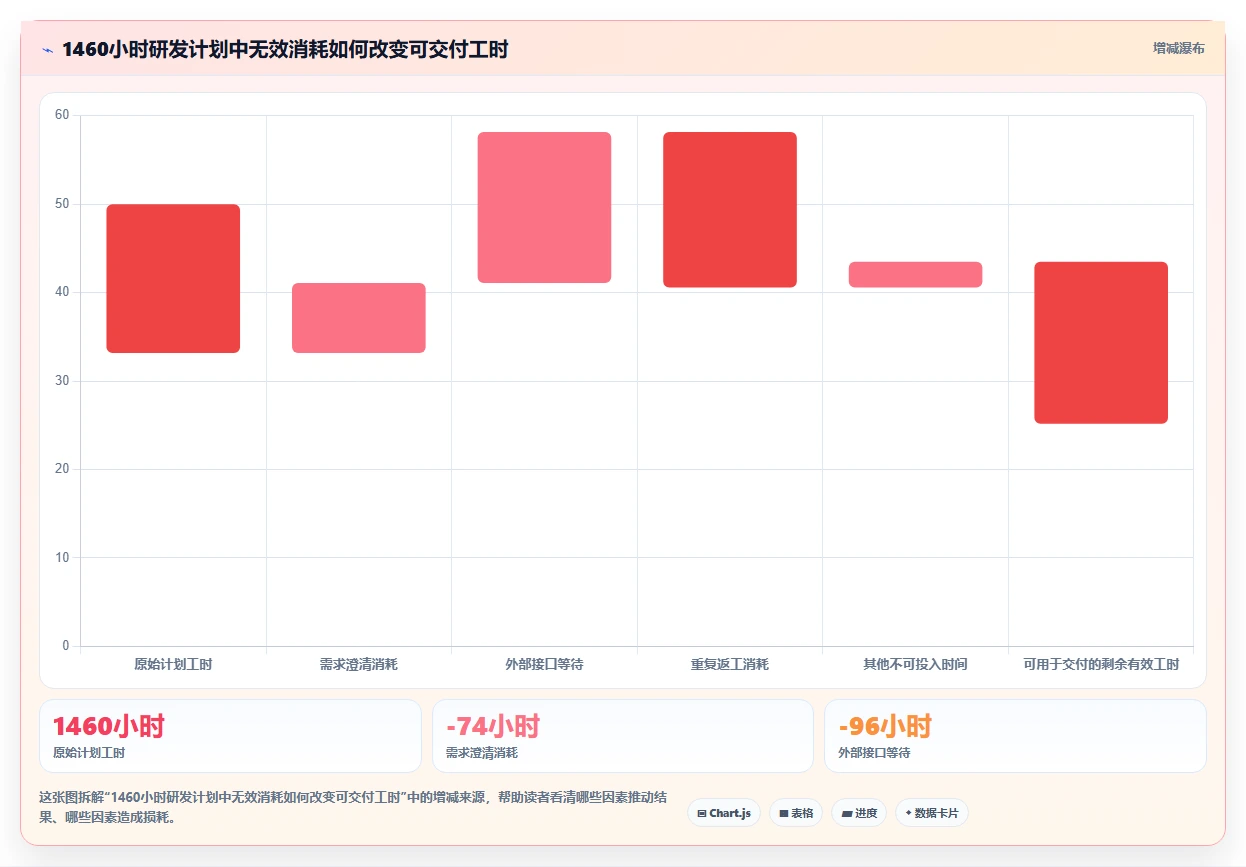Click the 表格 tag chip

pos(796,813)
